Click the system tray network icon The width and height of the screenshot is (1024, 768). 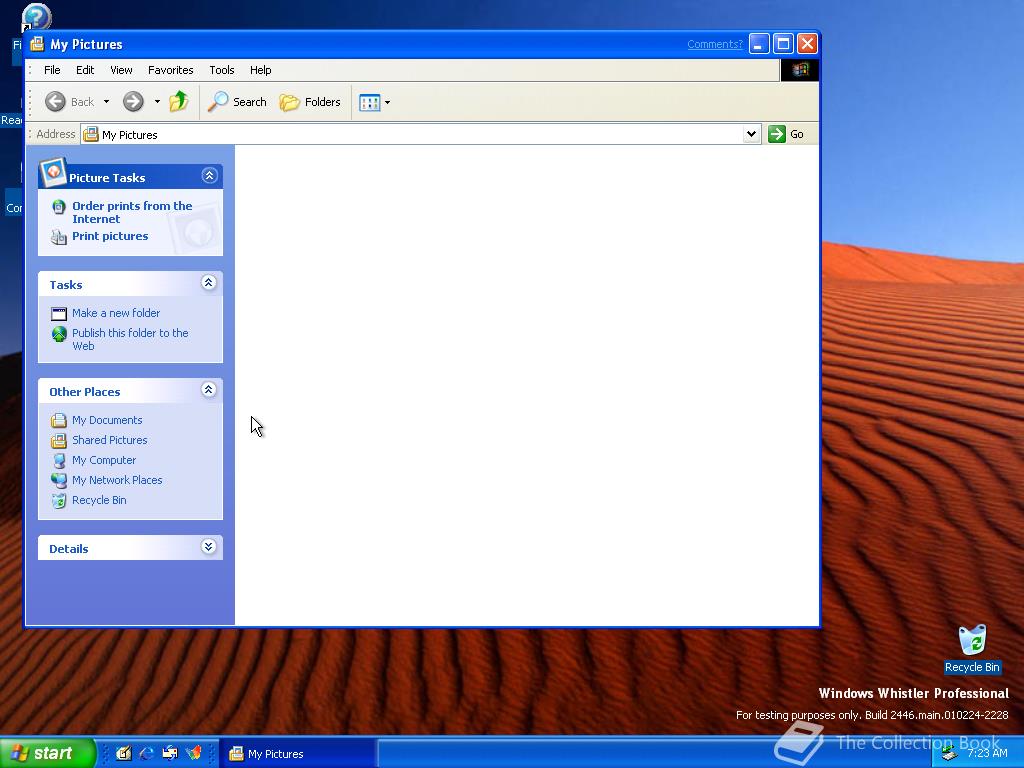(x=949, y=754)
